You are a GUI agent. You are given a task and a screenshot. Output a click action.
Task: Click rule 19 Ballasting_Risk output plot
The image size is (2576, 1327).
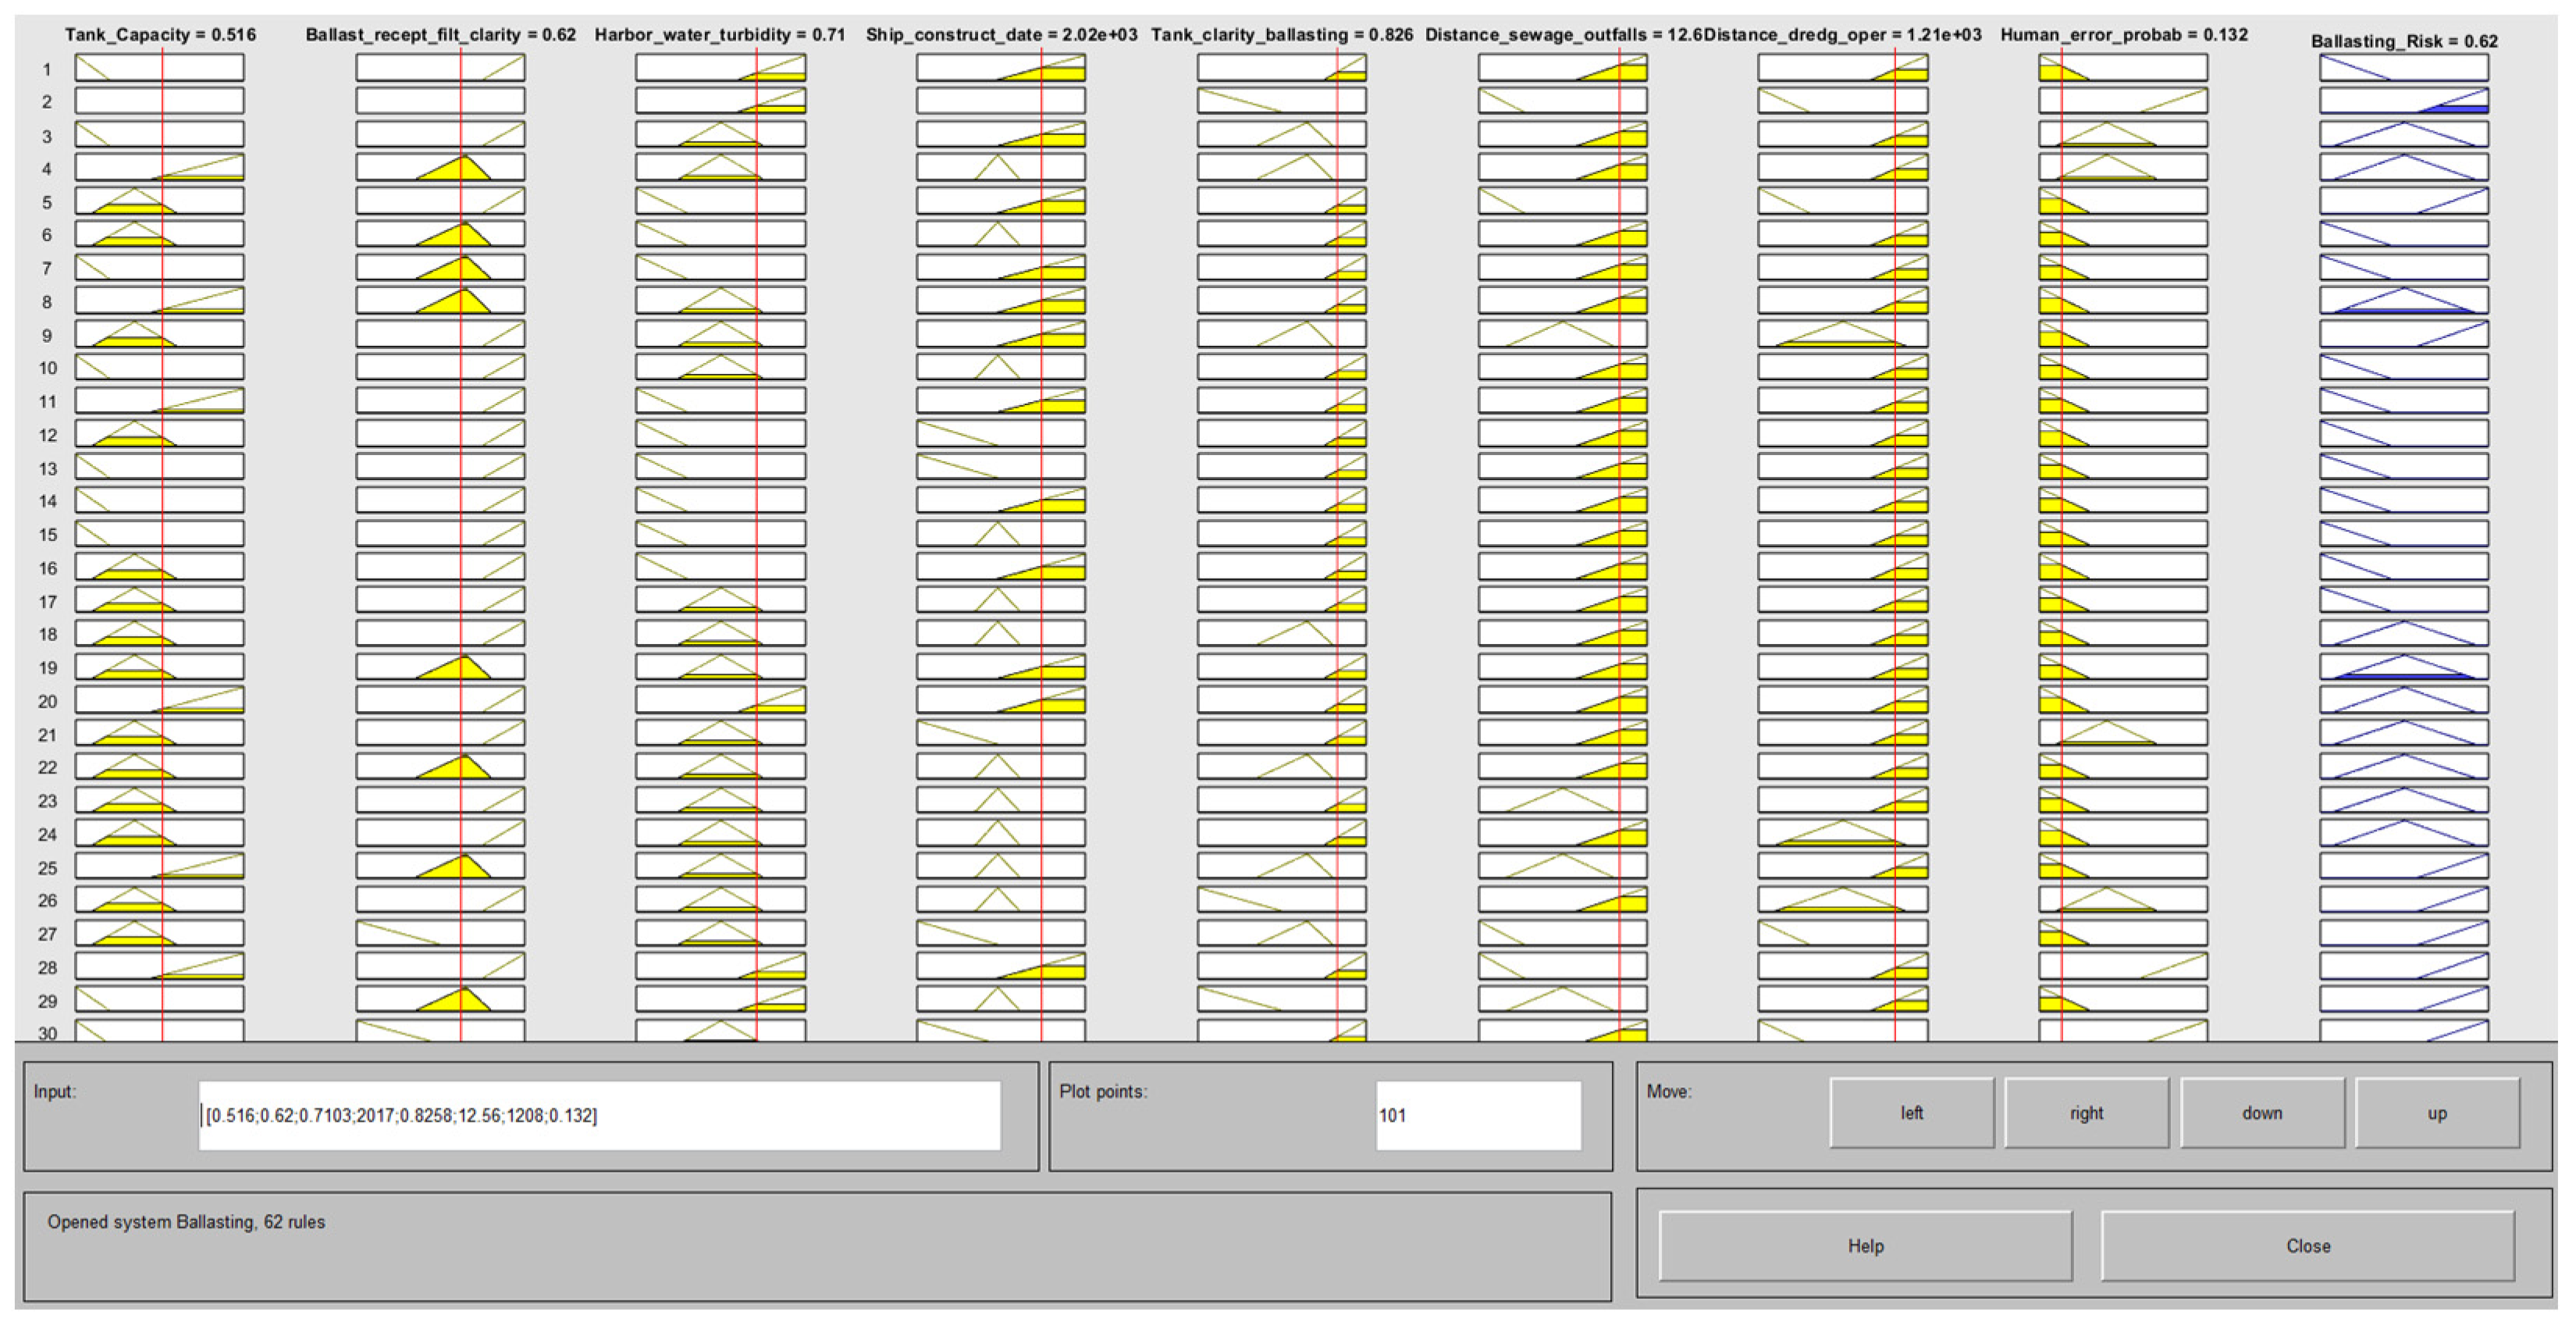click(2403, 667)
